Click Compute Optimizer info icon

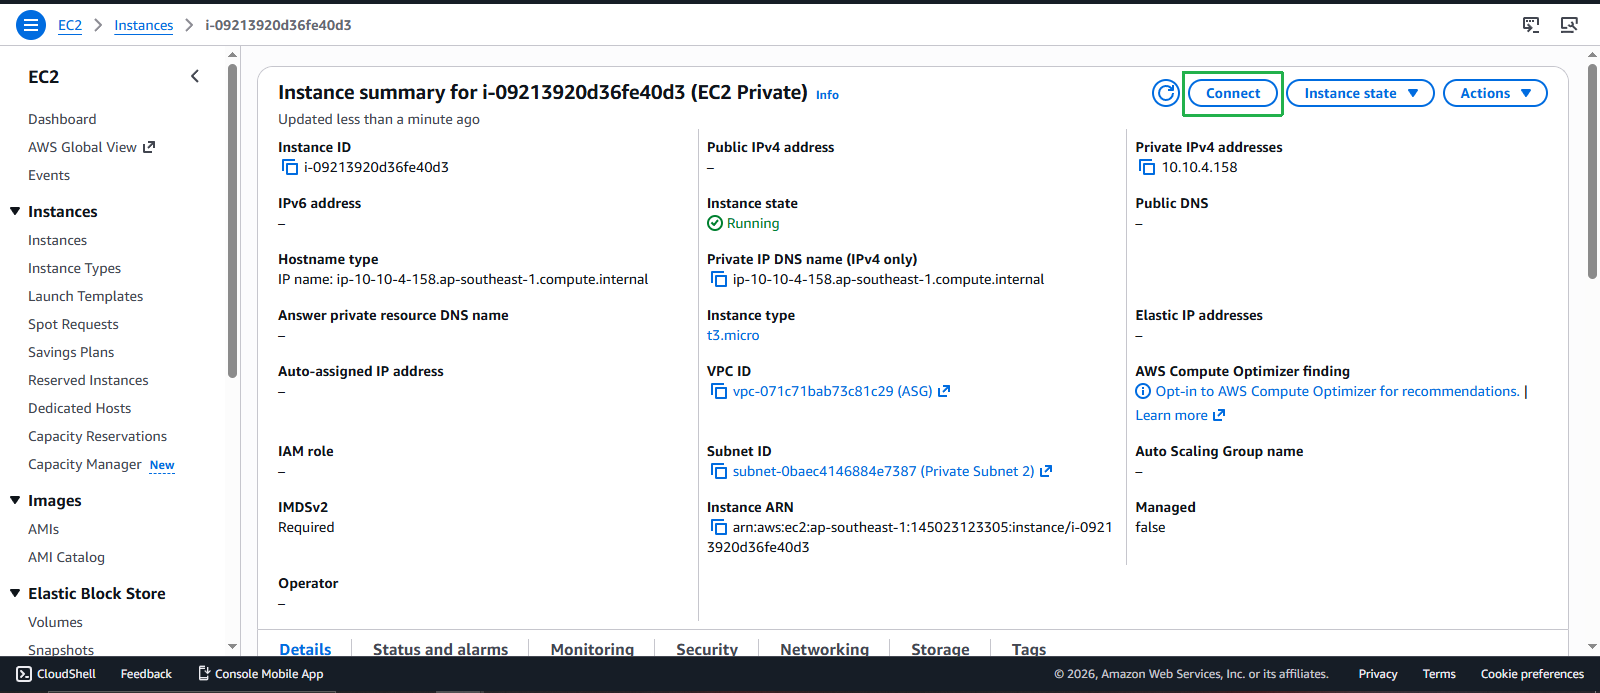(x=1143, y=391)
